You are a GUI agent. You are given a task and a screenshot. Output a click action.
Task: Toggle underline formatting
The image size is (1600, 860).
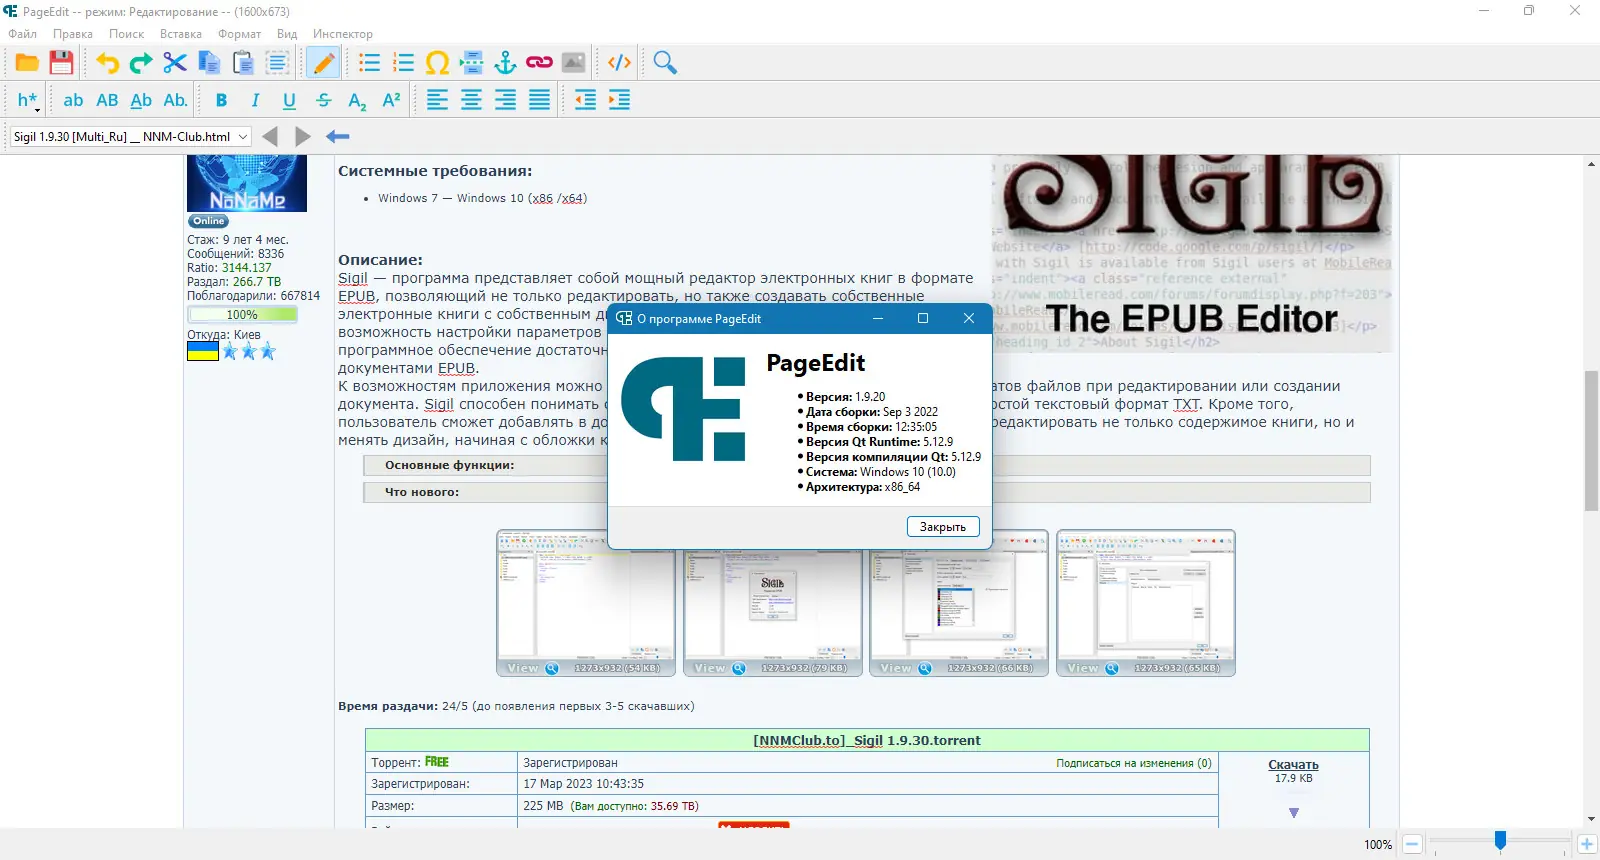289,100
